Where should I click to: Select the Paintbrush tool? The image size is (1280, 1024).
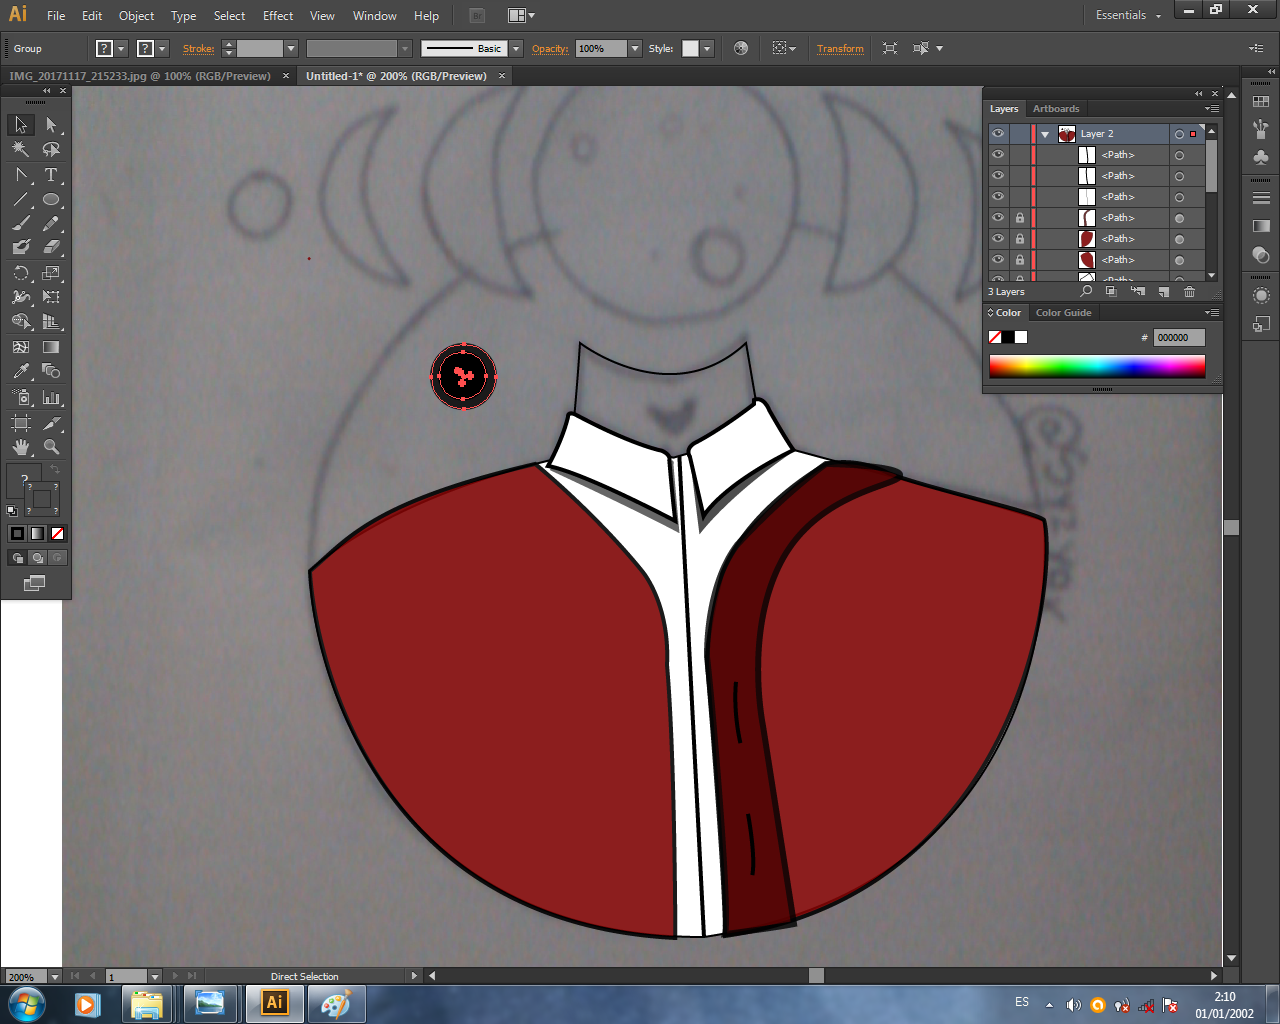[x=21, y=223]
